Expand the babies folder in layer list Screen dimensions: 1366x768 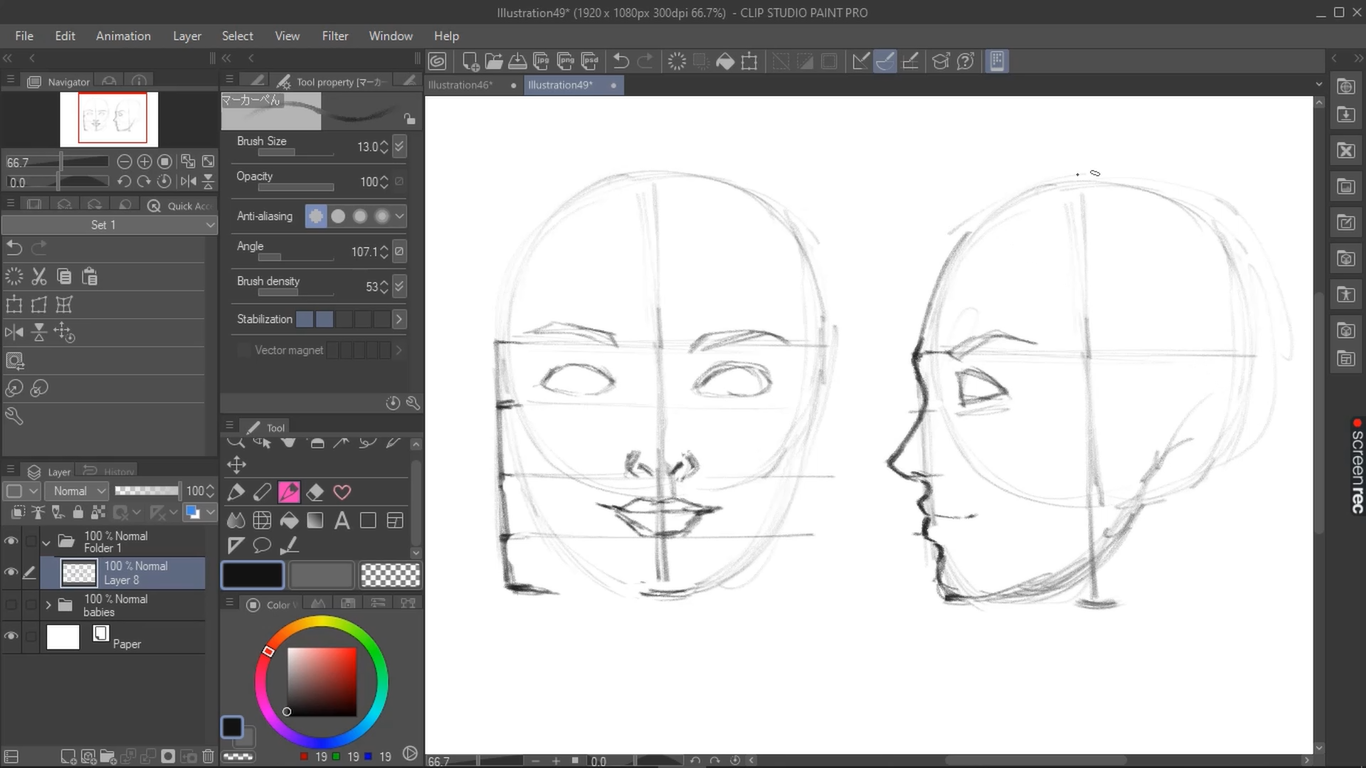(48, 605)
